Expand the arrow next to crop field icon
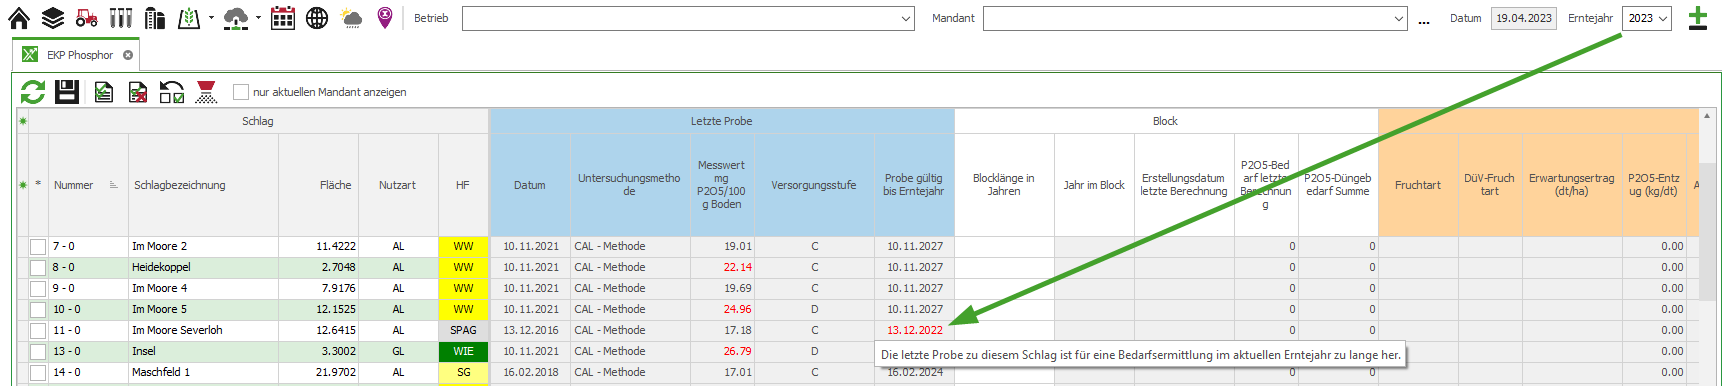 (x=211, y=18)
